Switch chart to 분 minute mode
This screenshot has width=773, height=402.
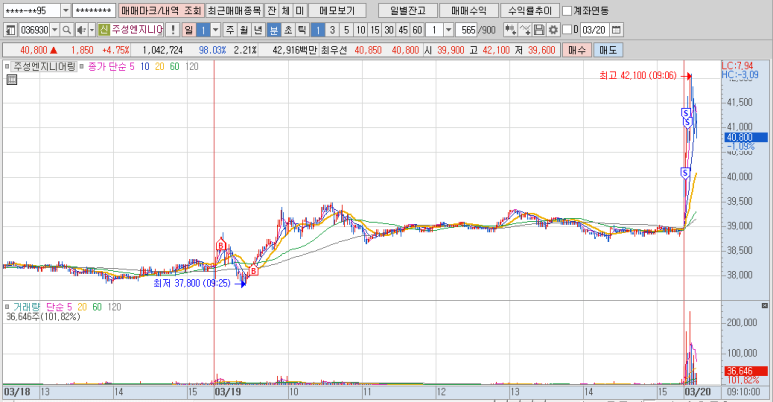pyautogui.click(x=273, y=30)
